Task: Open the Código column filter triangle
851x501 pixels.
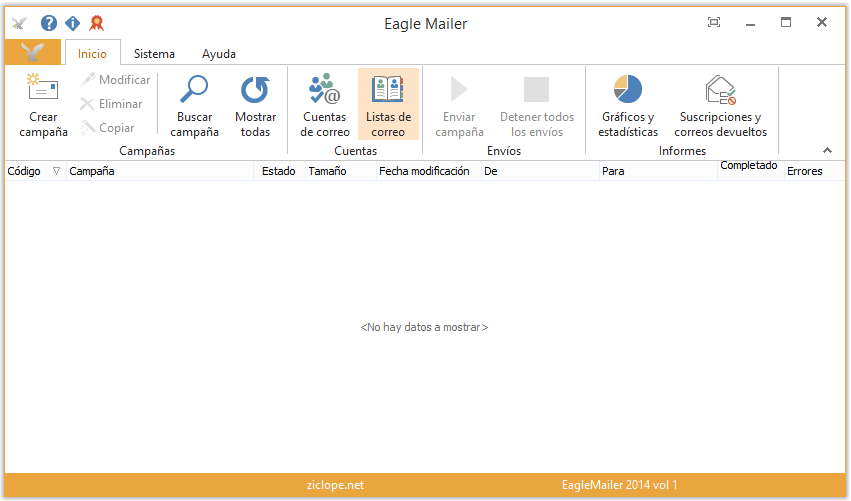Action: (56, 171)
